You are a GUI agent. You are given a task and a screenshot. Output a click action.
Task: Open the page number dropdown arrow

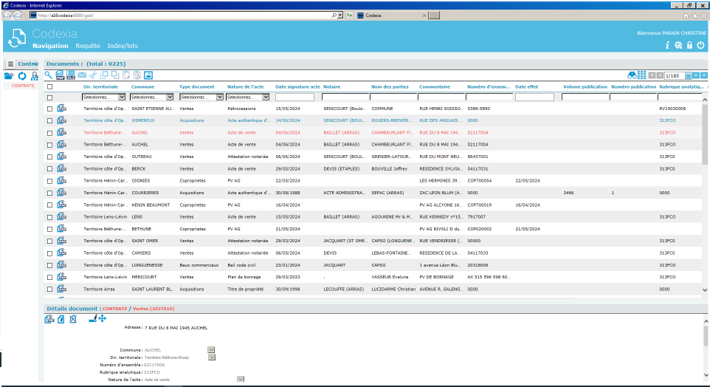(688, 76)
